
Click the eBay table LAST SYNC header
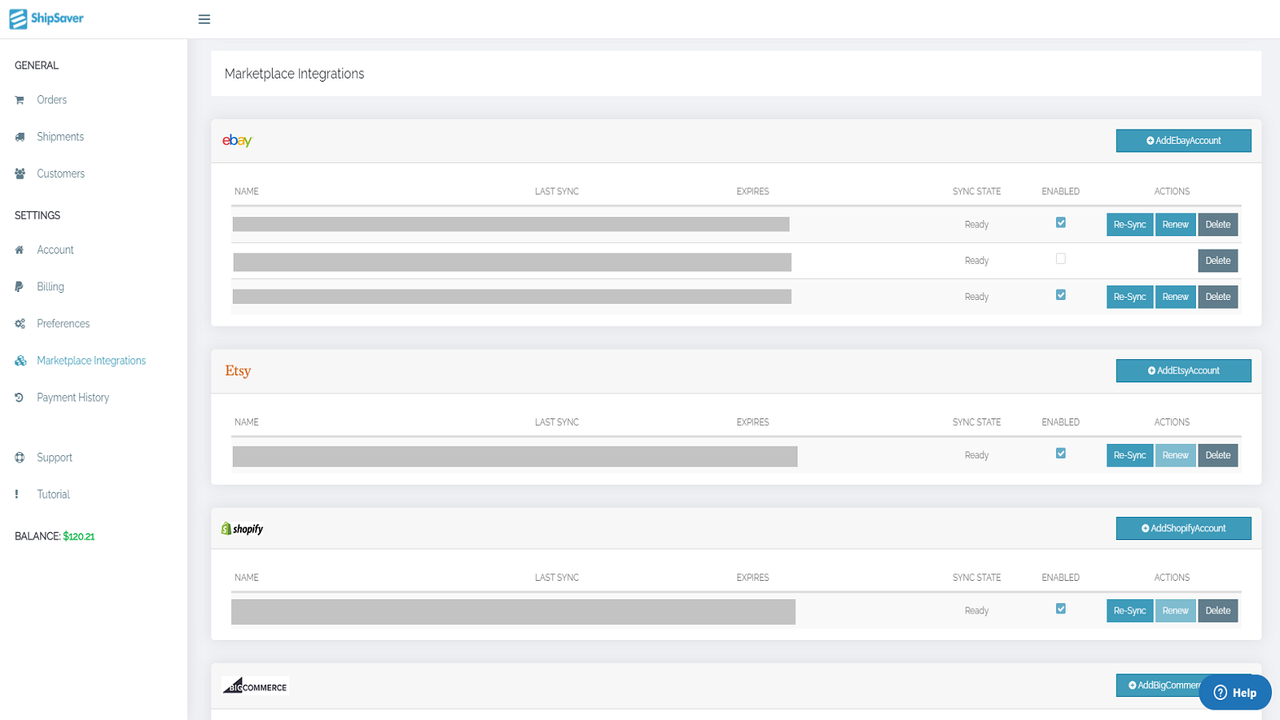tap(557, 192)
